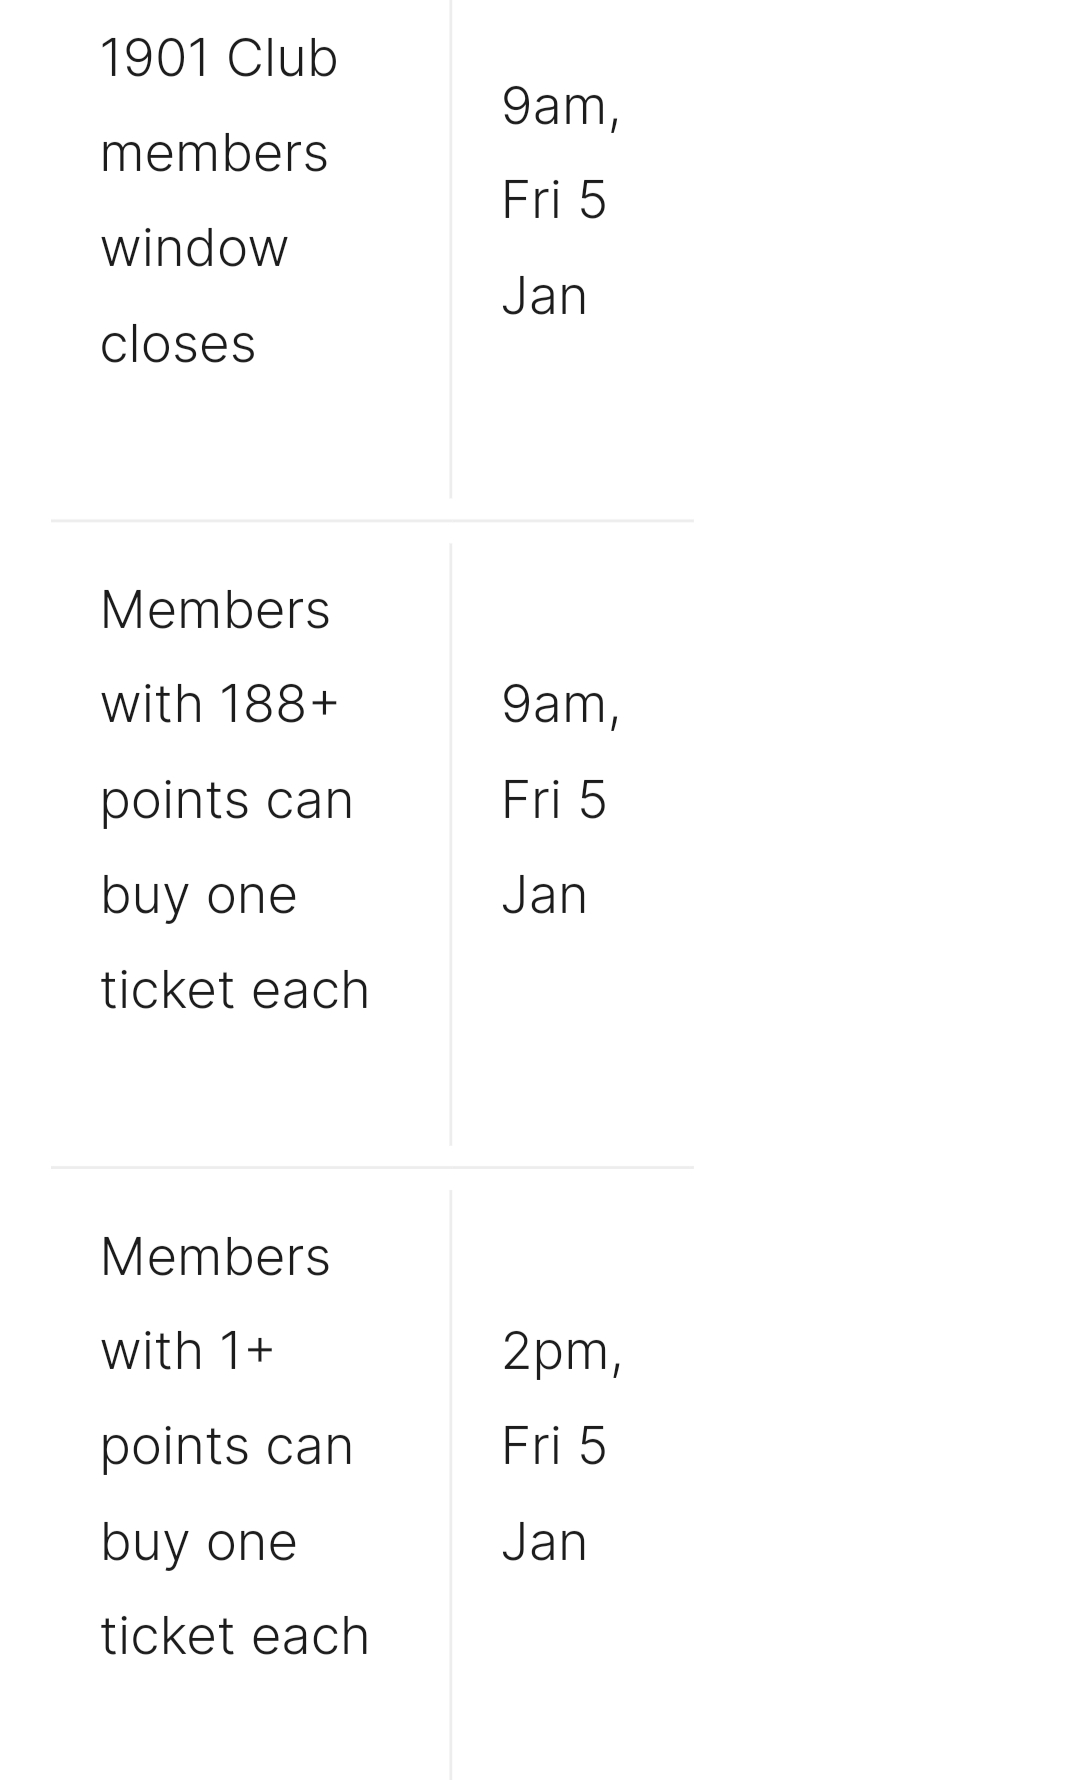Click 'Members' heading above 'with 188+'
The width and height of the screenshot is (1075, 1780).
coord(215,609)
